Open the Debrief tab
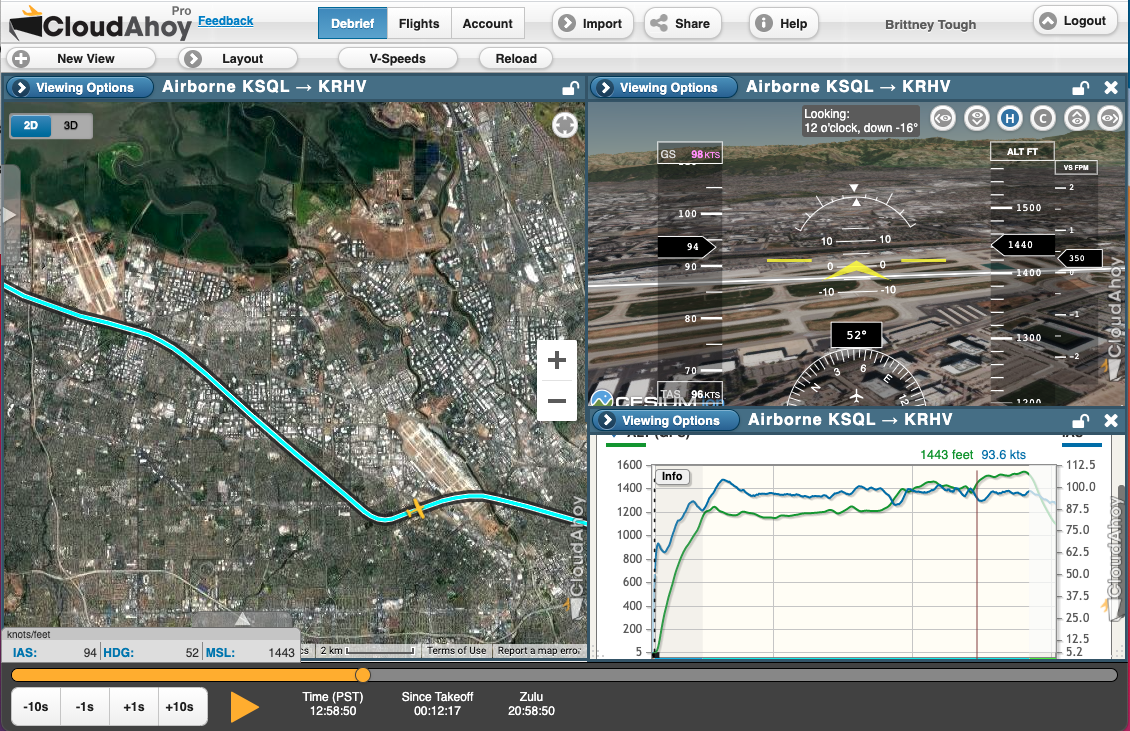Viewport: 1130px width, 731px height. tap(352, 23)
